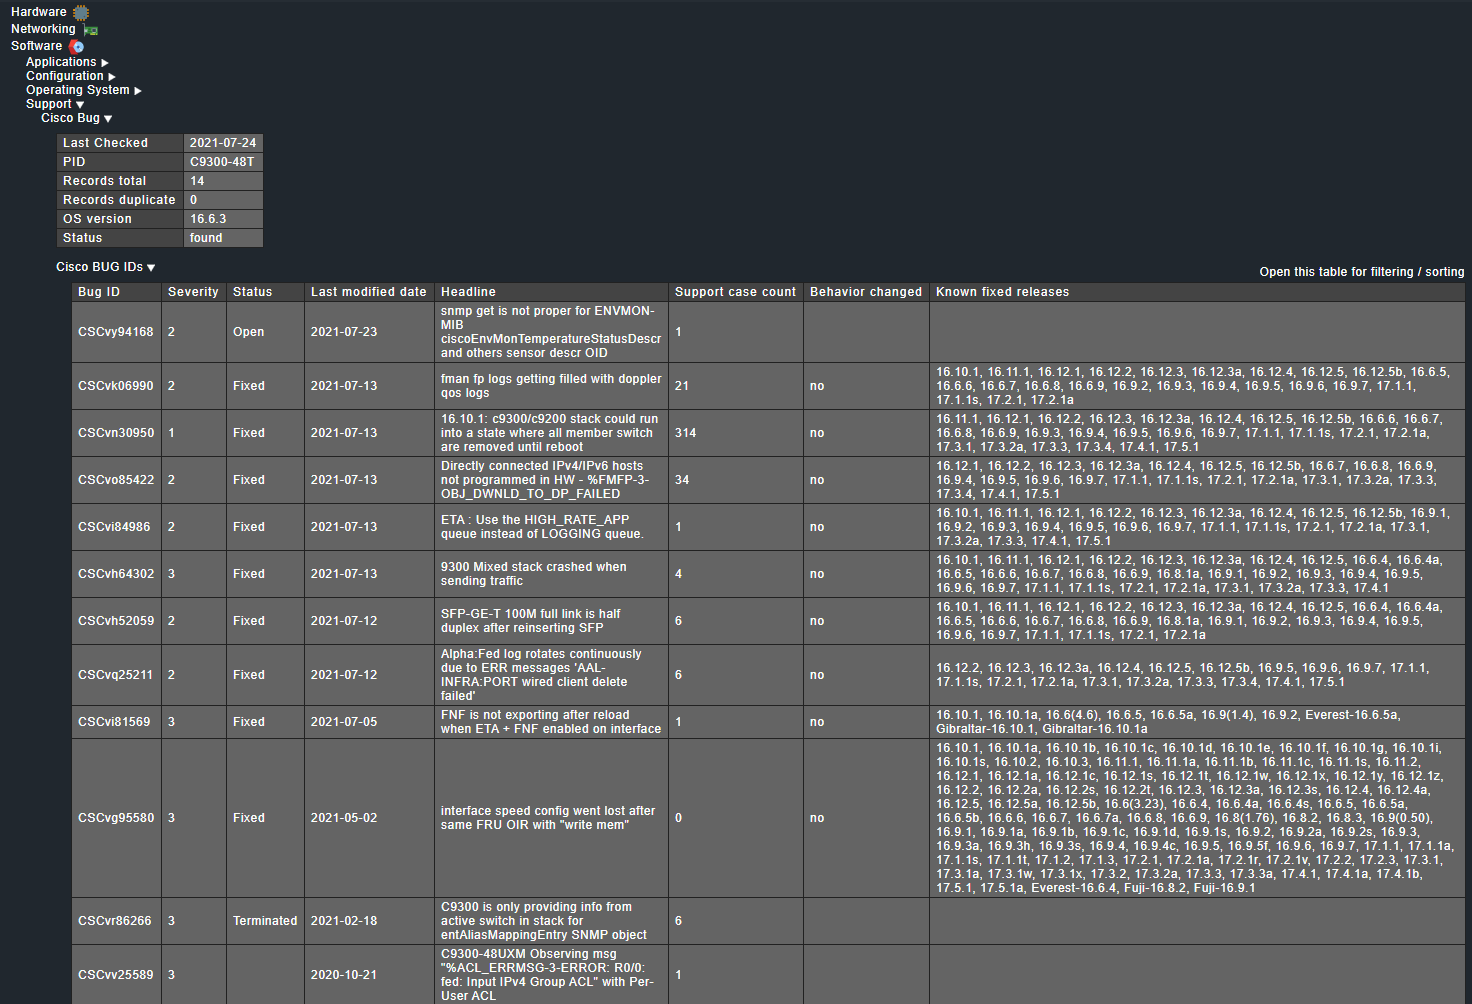Select bug ID CSCvq25211
The height and width of the screenshot is (1004, 1472).
point(116,675)
